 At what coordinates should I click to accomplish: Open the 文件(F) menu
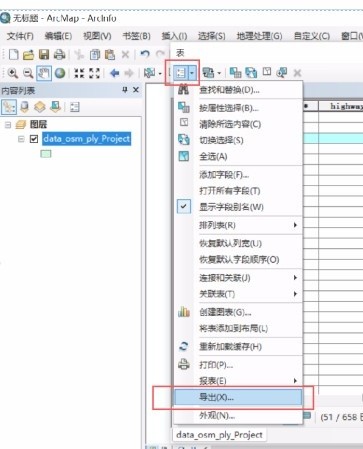[x=20, y=36]
